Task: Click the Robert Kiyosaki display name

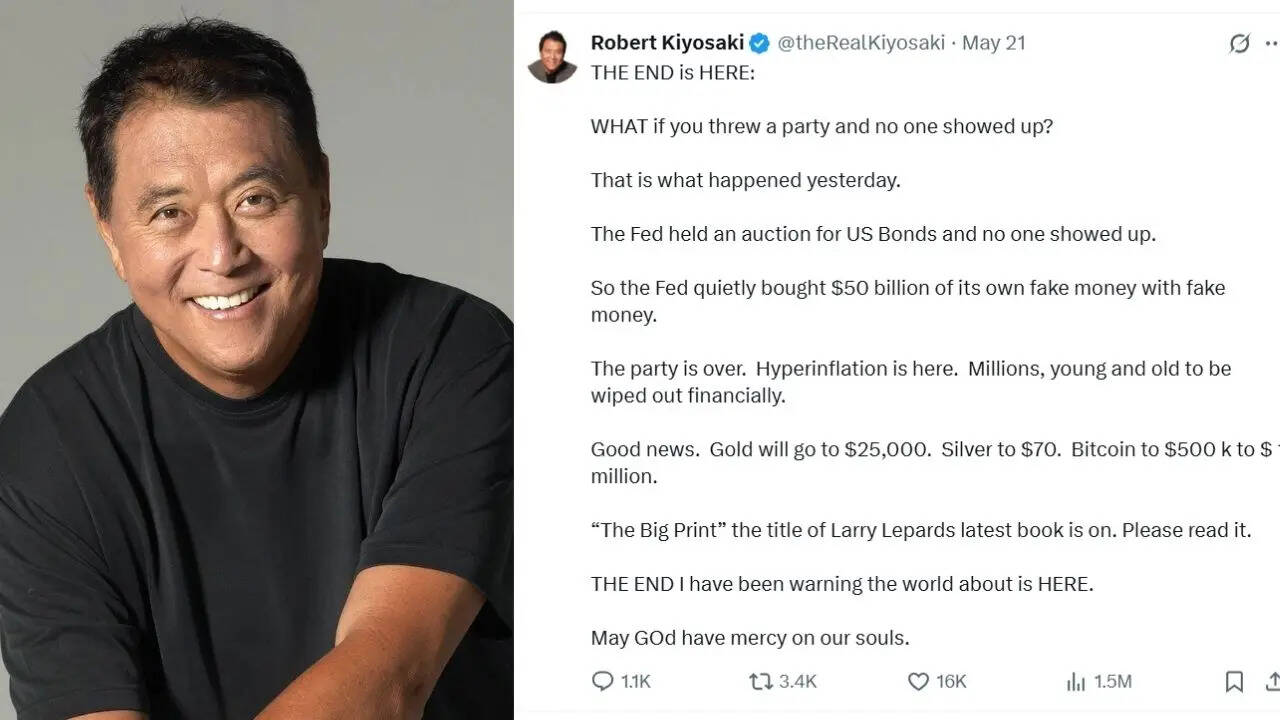Action: [667, 43]
